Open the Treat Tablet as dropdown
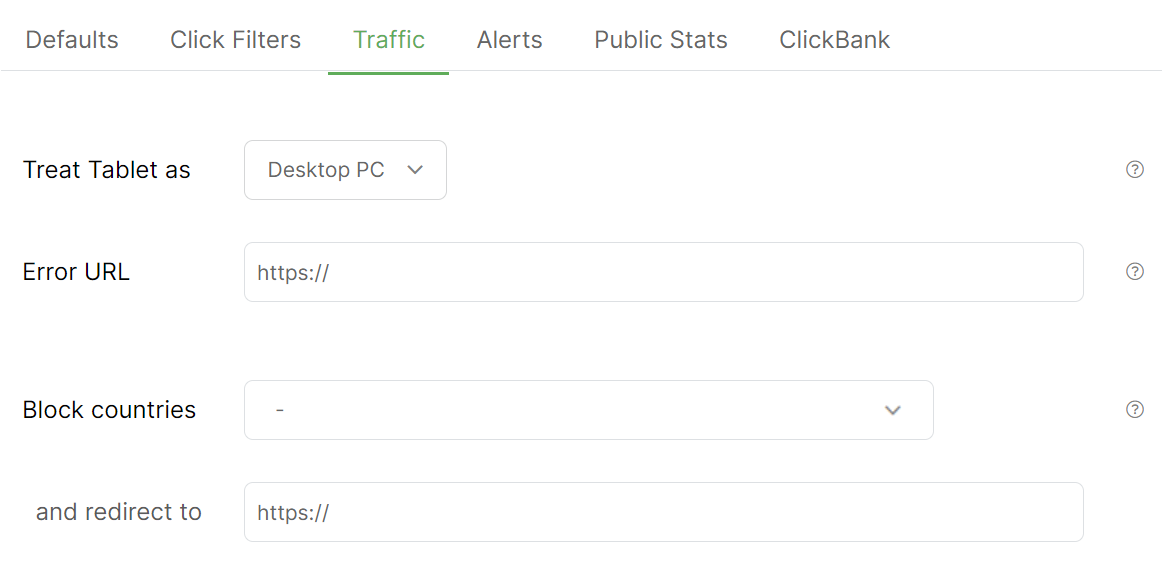This screenshot has width=1162, height=574. tap(344, 170)
